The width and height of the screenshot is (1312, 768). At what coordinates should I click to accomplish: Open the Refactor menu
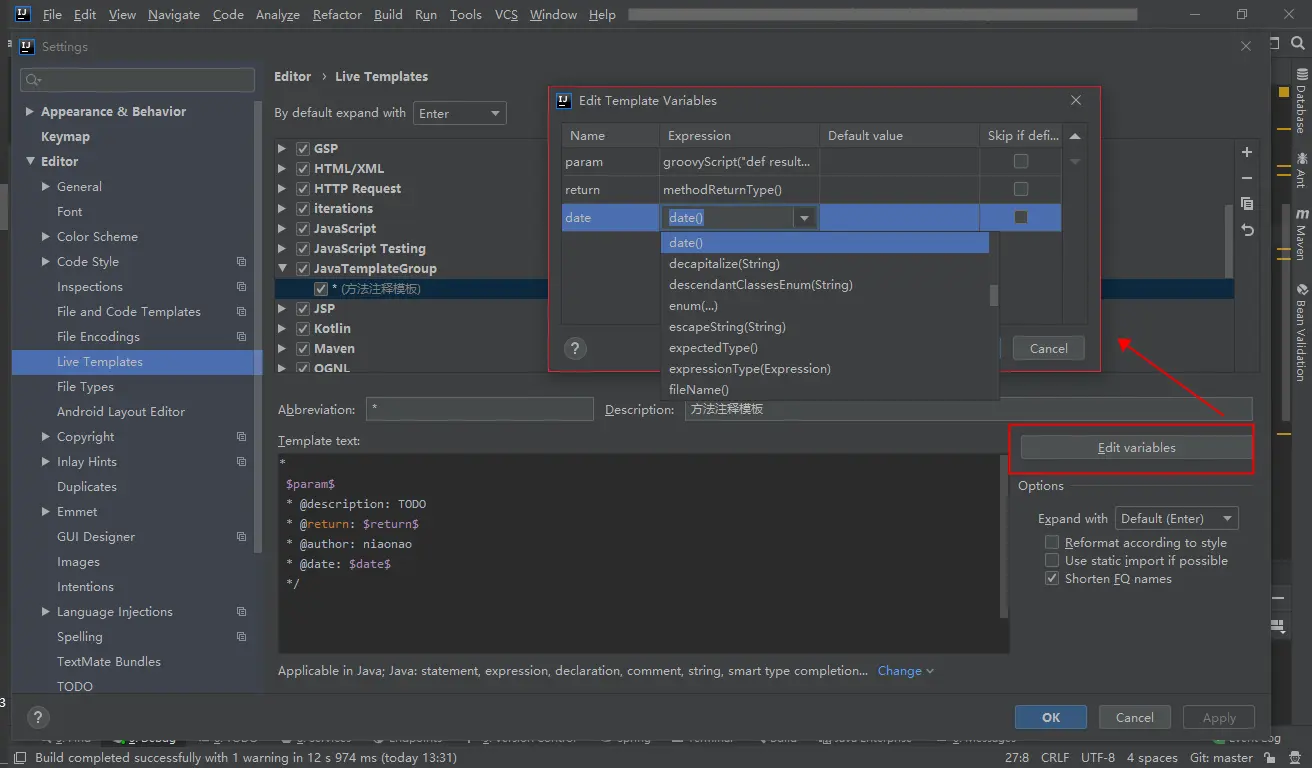[337, 15]
